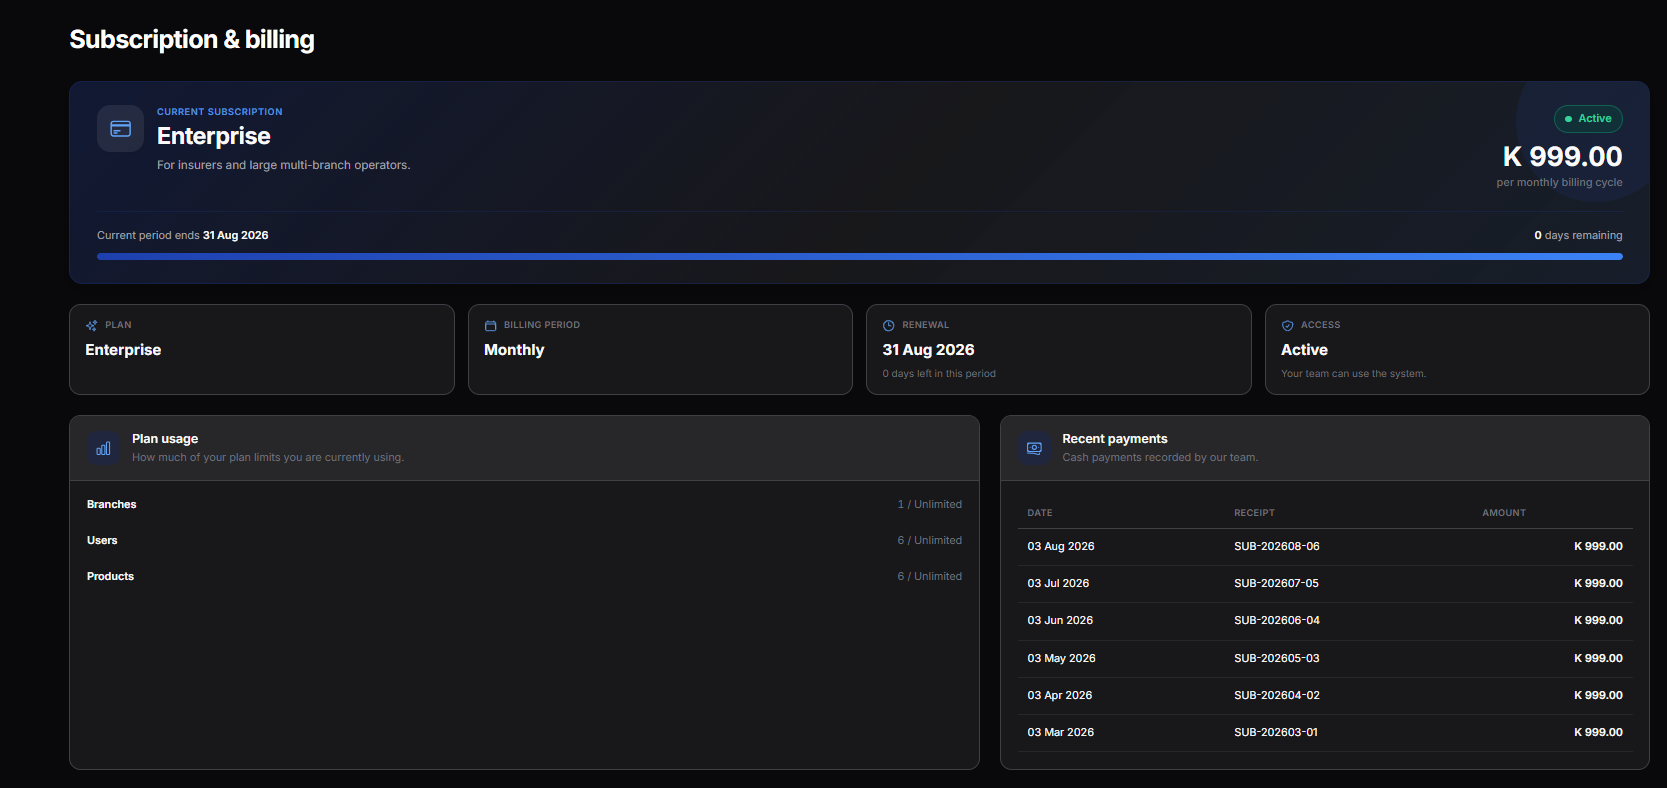Click the green dot in Active badge

click(x=1568, y=119)
